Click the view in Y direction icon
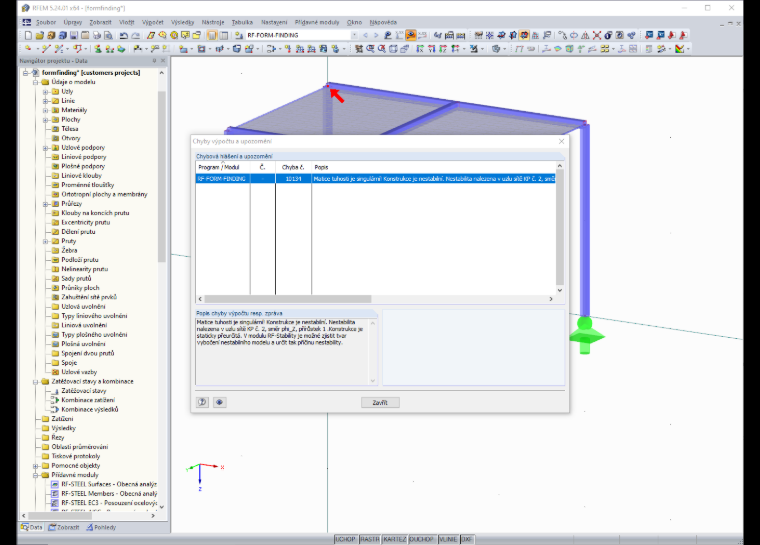Image resolution: width=760 pixels, height=545 pixels. click(431, 48)
